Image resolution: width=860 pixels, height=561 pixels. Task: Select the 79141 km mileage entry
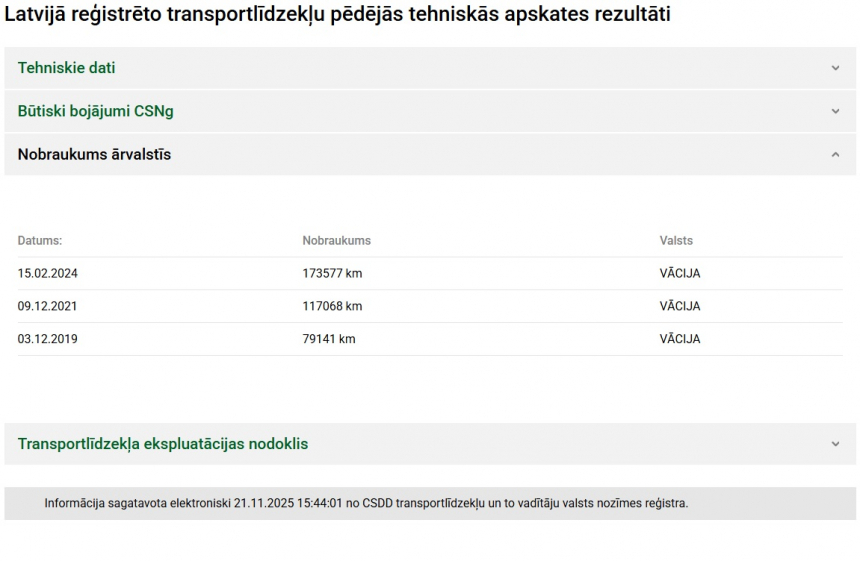[x=329, y=339]
